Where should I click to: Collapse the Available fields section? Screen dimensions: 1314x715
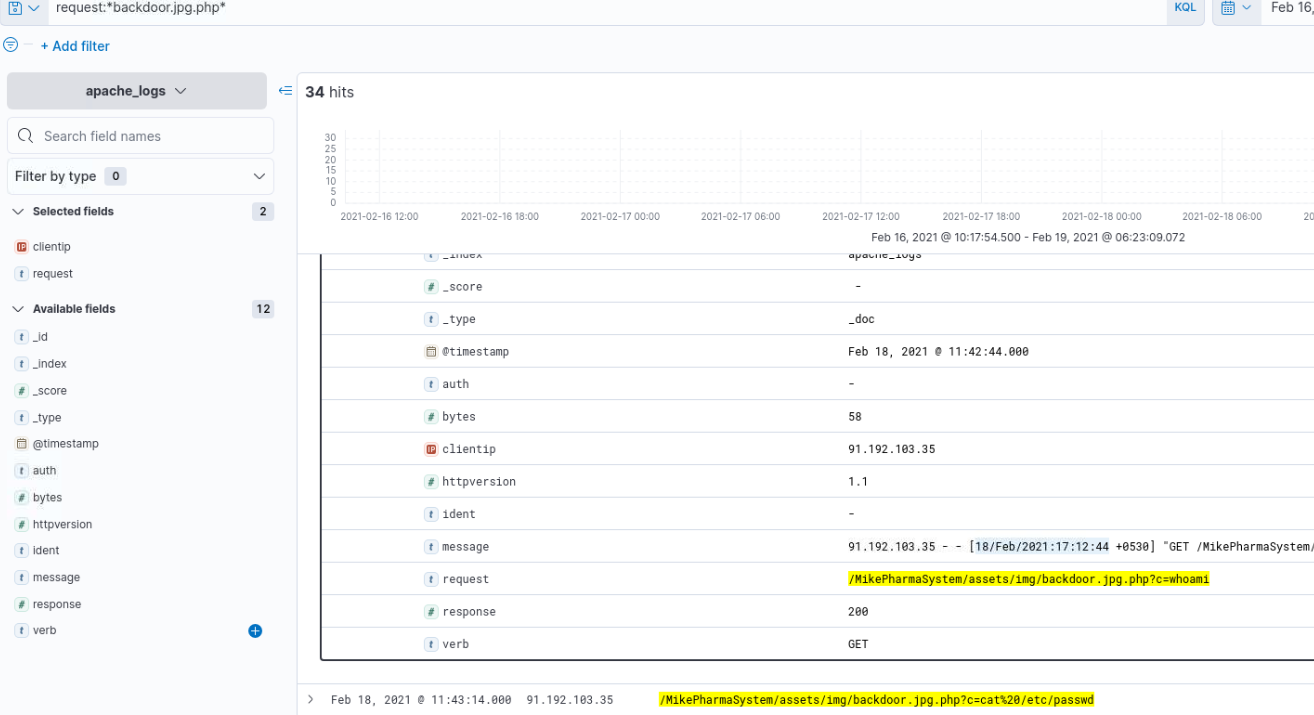point(18,309)
